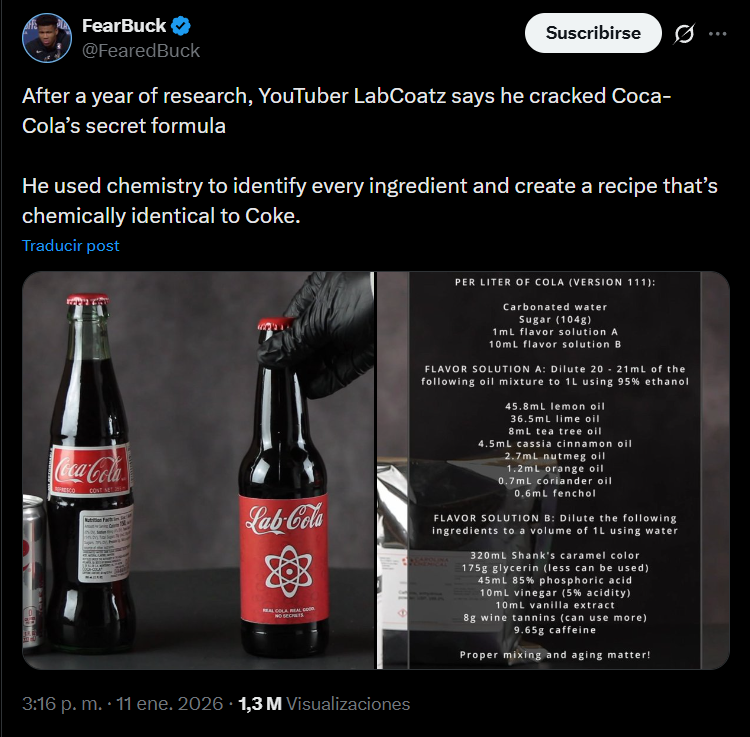750x737 pixels.
Task: Click the FearBuck display name
Action: [124, 27]
